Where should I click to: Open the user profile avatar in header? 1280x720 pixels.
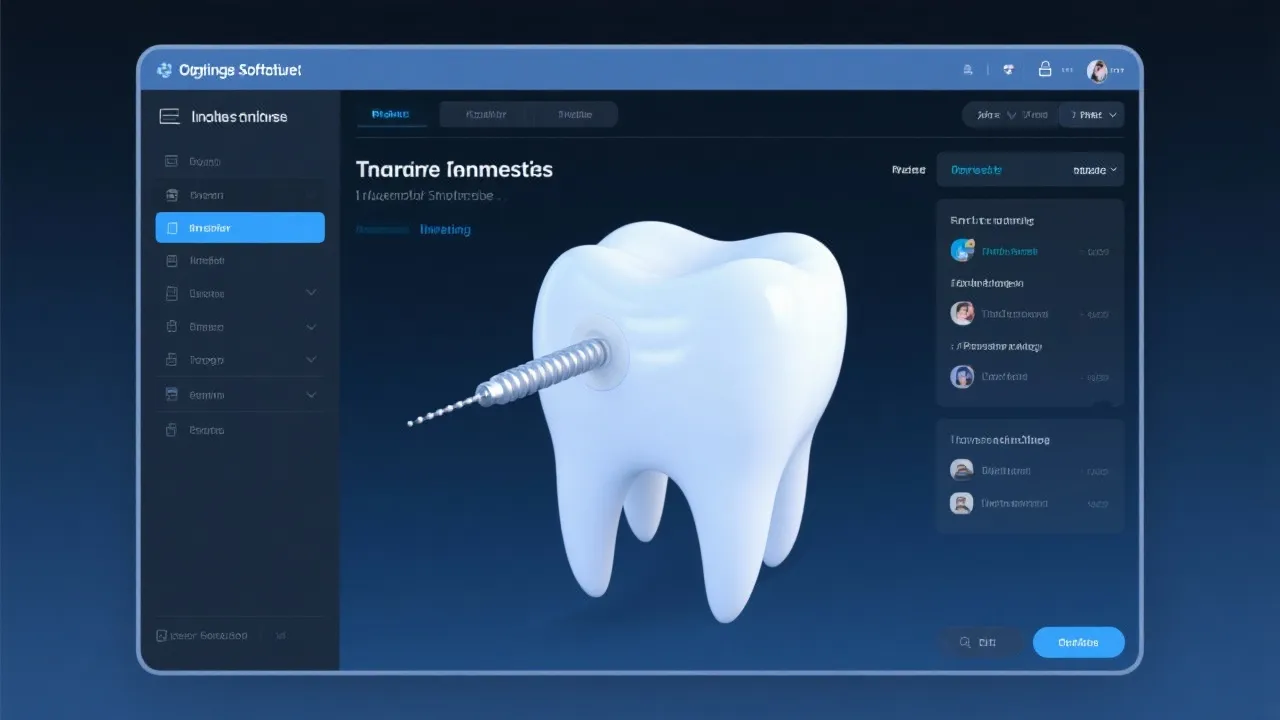[x=1097, y=70]
